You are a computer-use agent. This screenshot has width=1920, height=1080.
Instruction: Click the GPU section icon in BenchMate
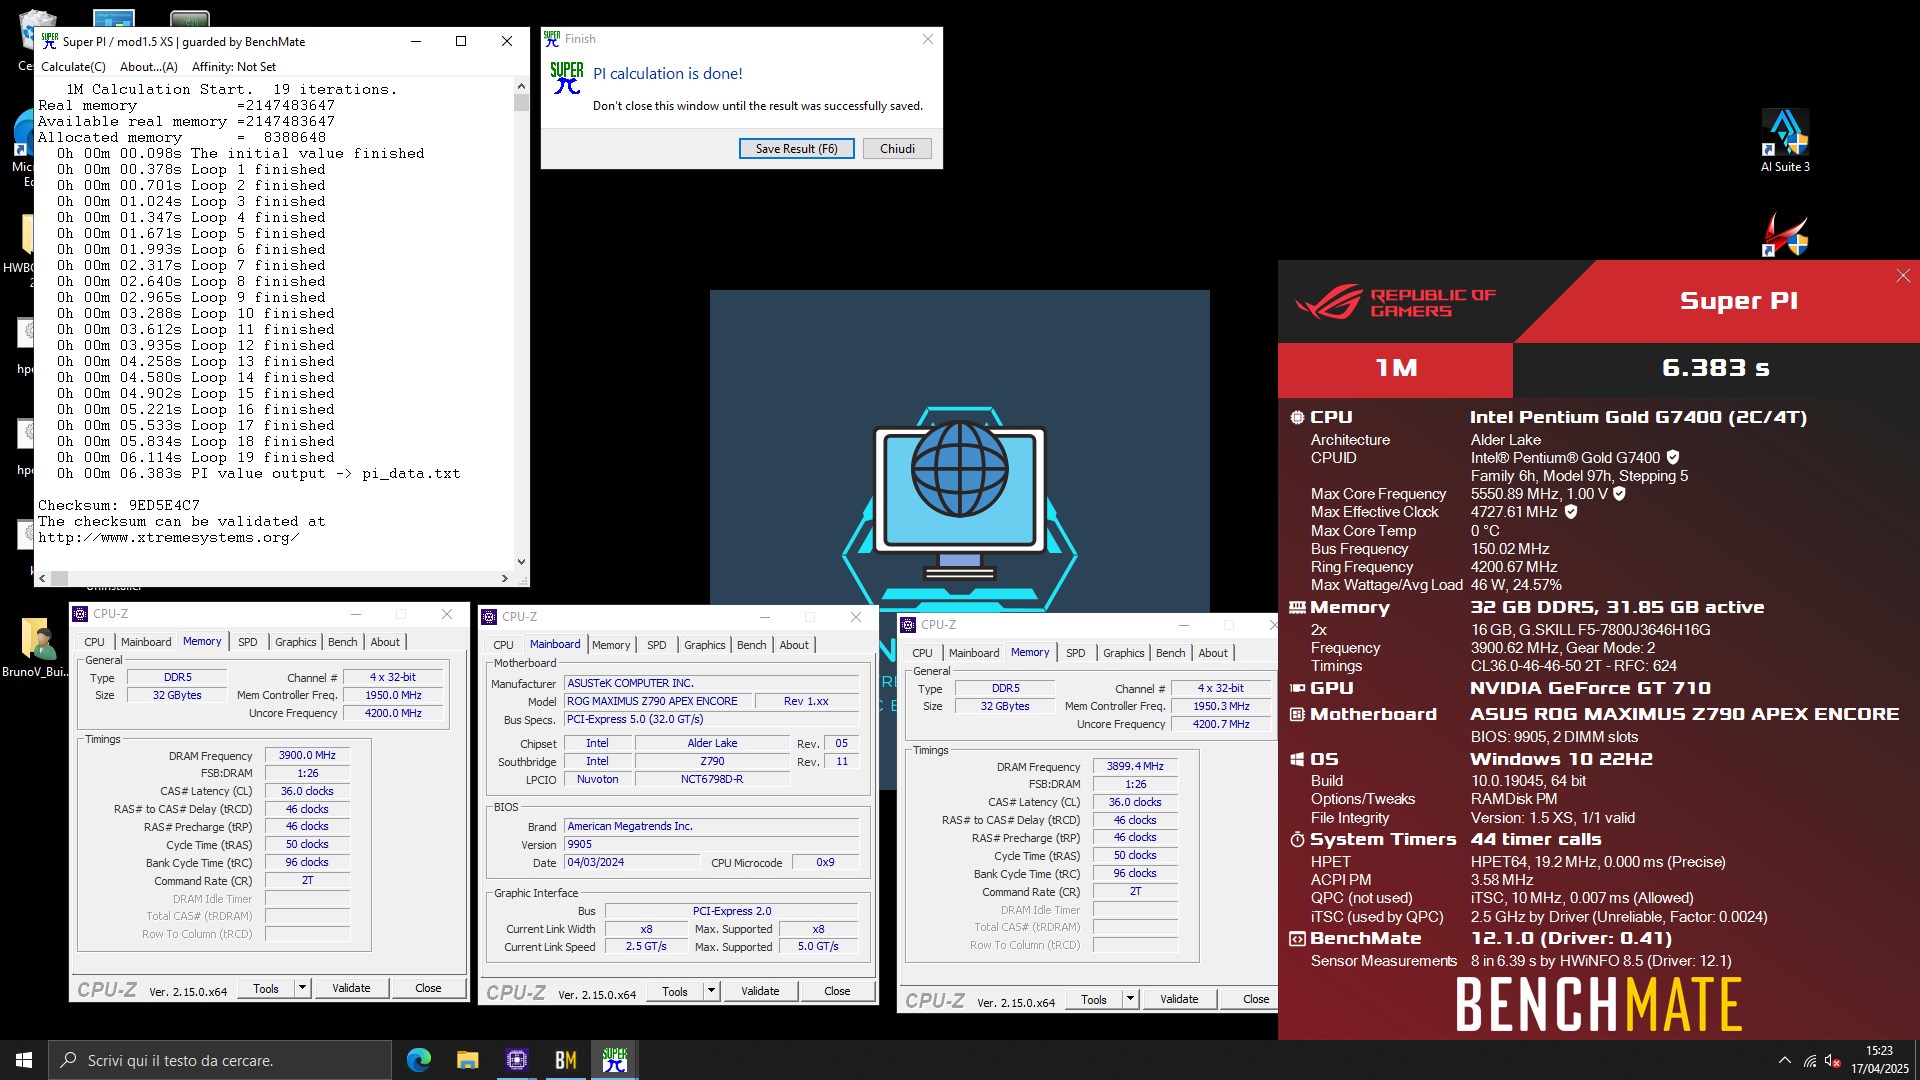point(1297,688)
